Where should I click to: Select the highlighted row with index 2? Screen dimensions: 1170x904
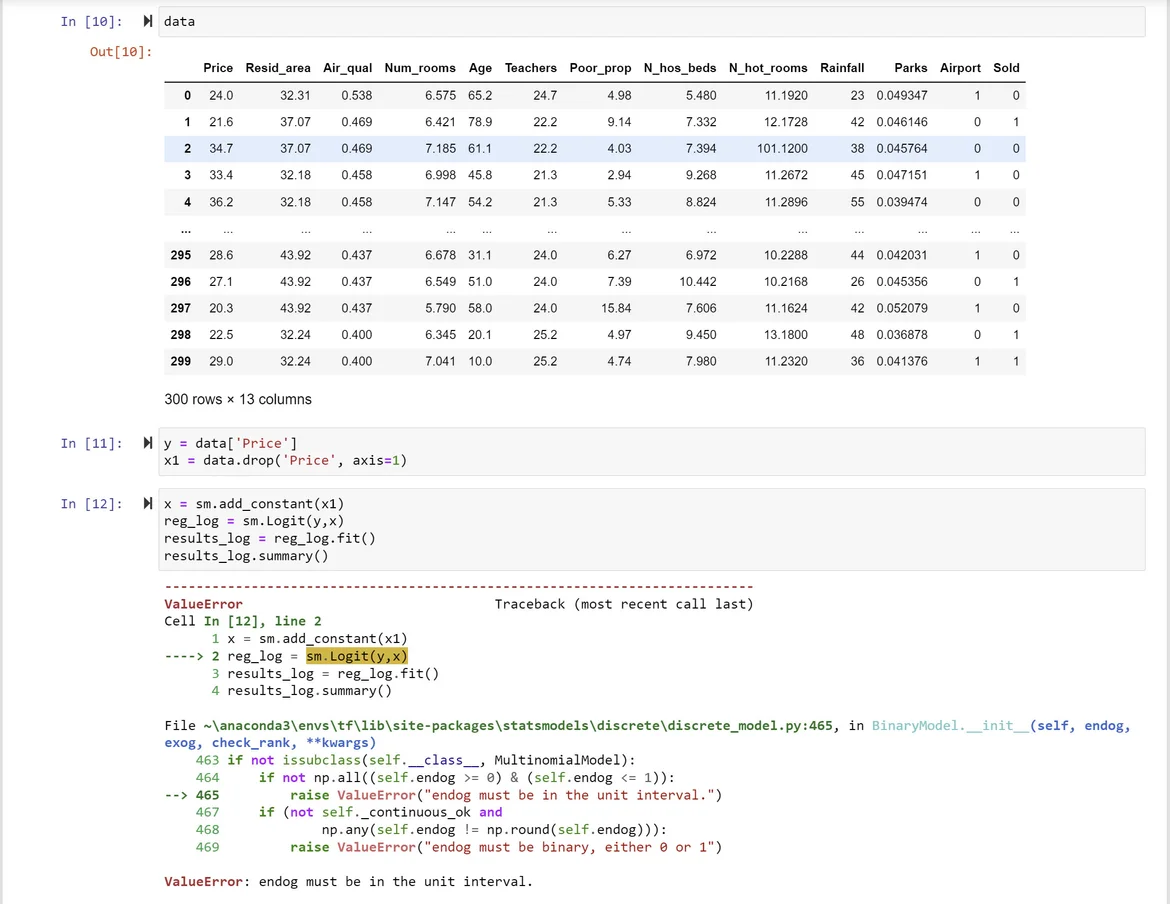pyautogui.click(x=187, y=148)
